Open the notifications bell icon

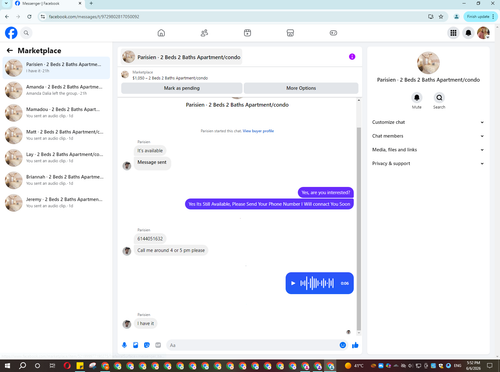pos(468,33)
